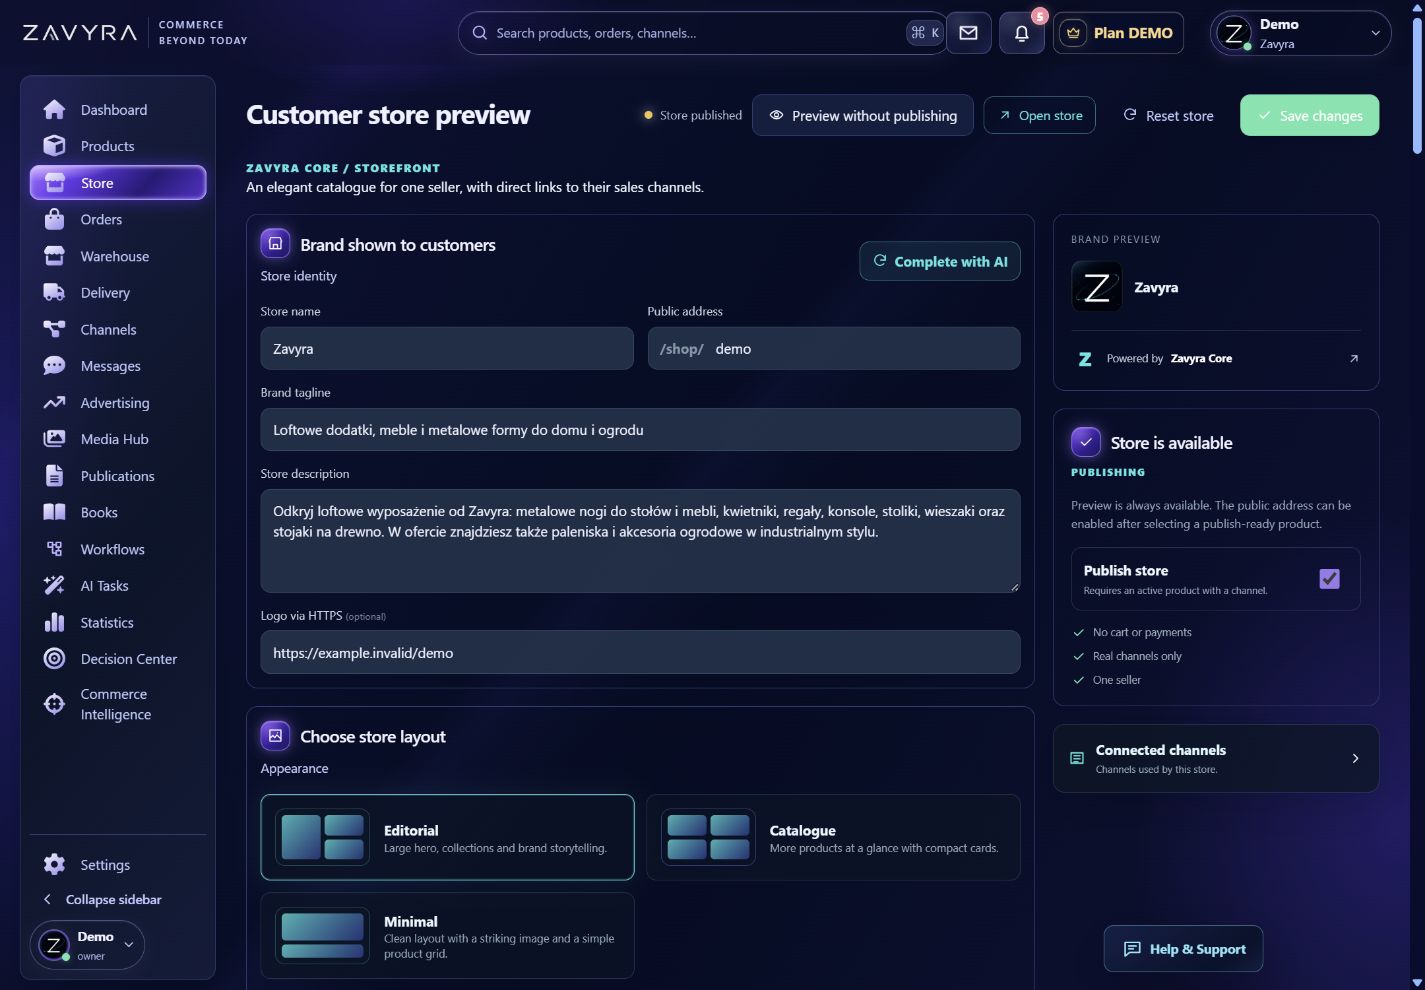Click the Logo via HTTPS input field
Image resolution: width=1425 pixels, height=990 pixels.
click(x=640, y=653)
